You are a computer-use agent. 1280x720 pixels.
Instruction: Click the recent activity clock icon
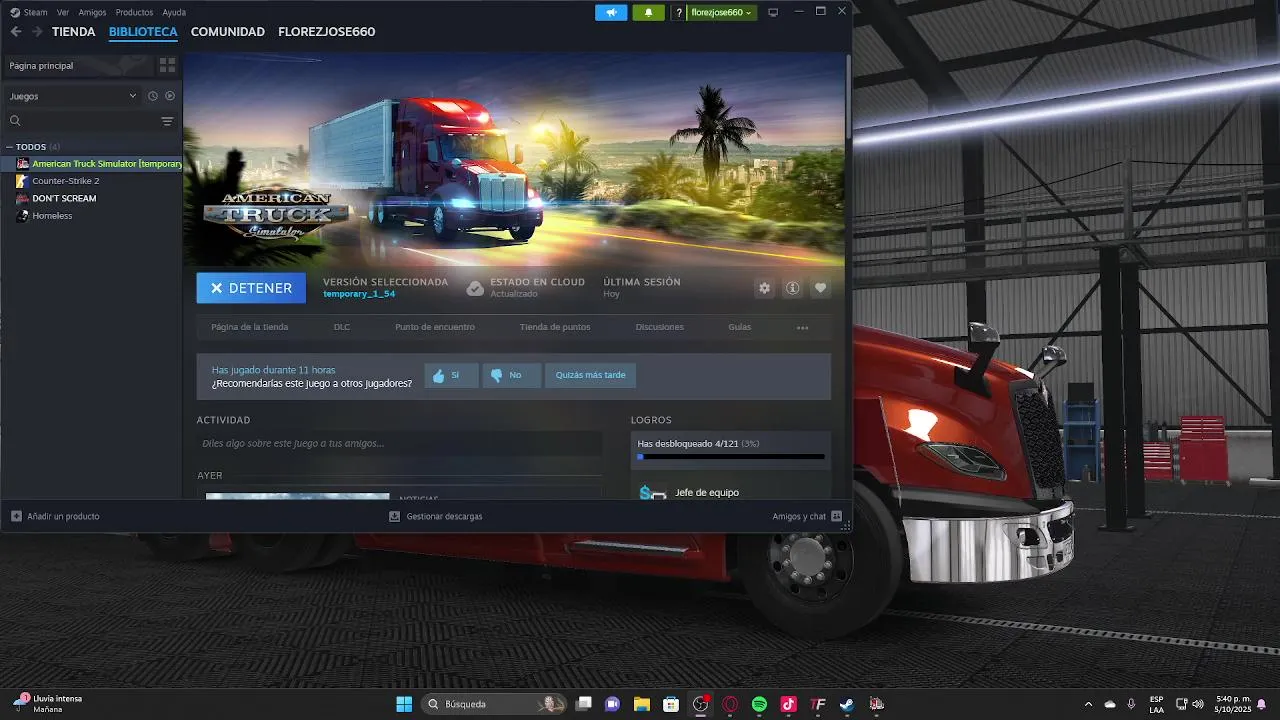click(153, 96)
